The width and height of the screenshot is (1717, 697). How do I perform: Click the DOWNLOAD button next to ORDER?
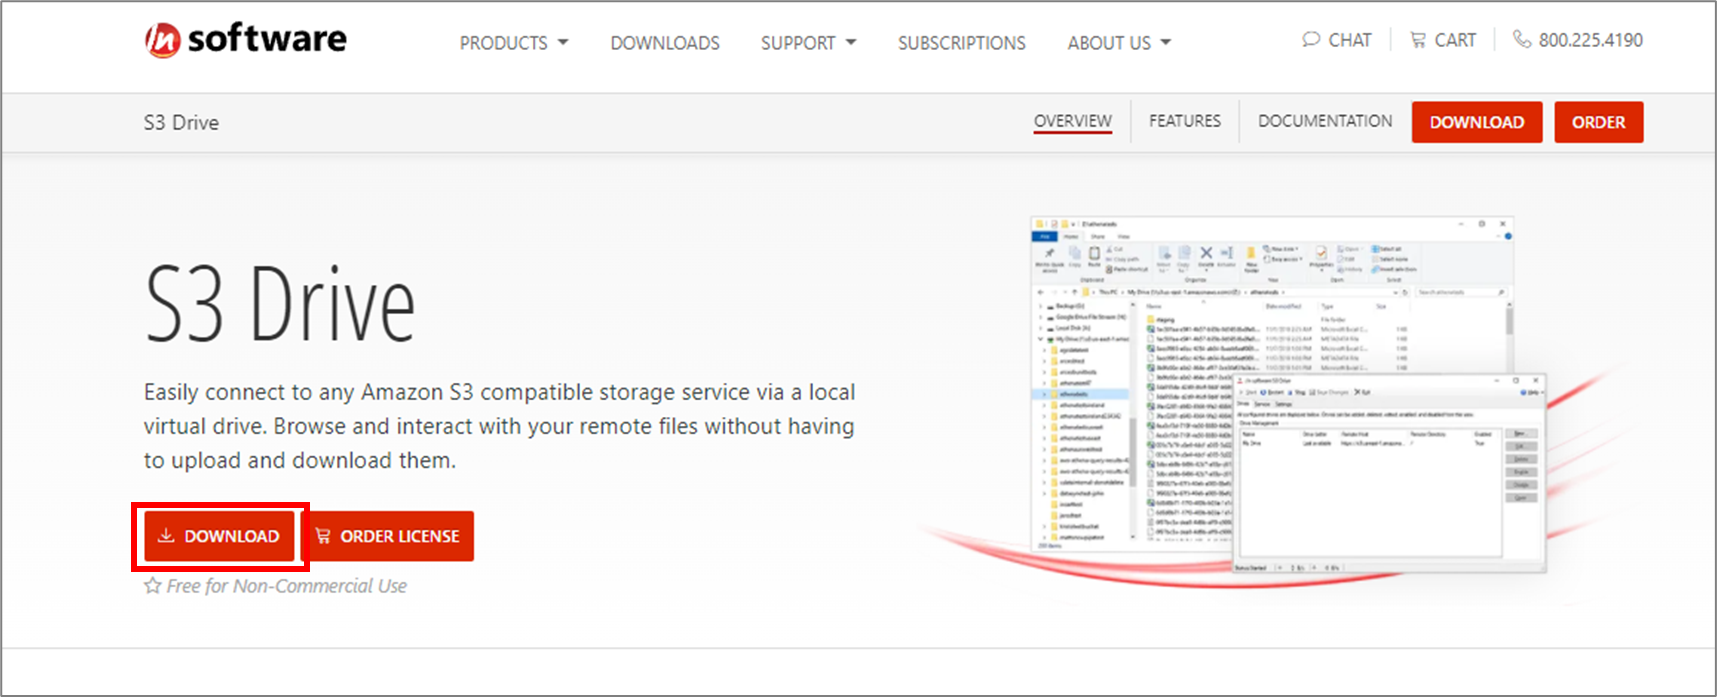point(1477,122)
